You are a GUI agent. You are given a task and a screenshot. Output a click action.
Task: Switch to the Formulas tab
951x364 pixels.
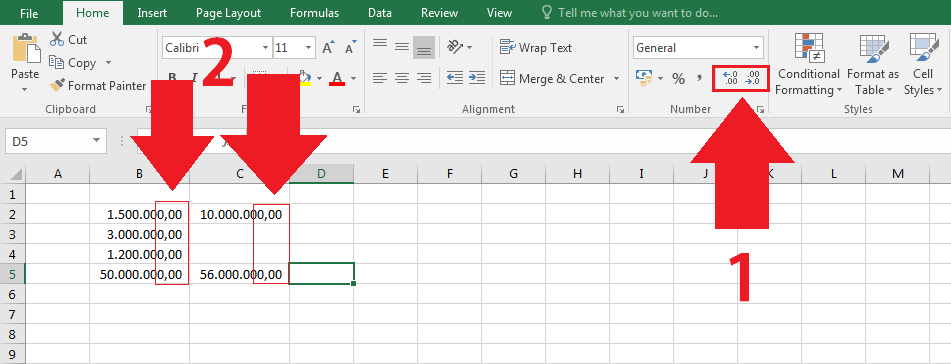[x=314, y=13]
